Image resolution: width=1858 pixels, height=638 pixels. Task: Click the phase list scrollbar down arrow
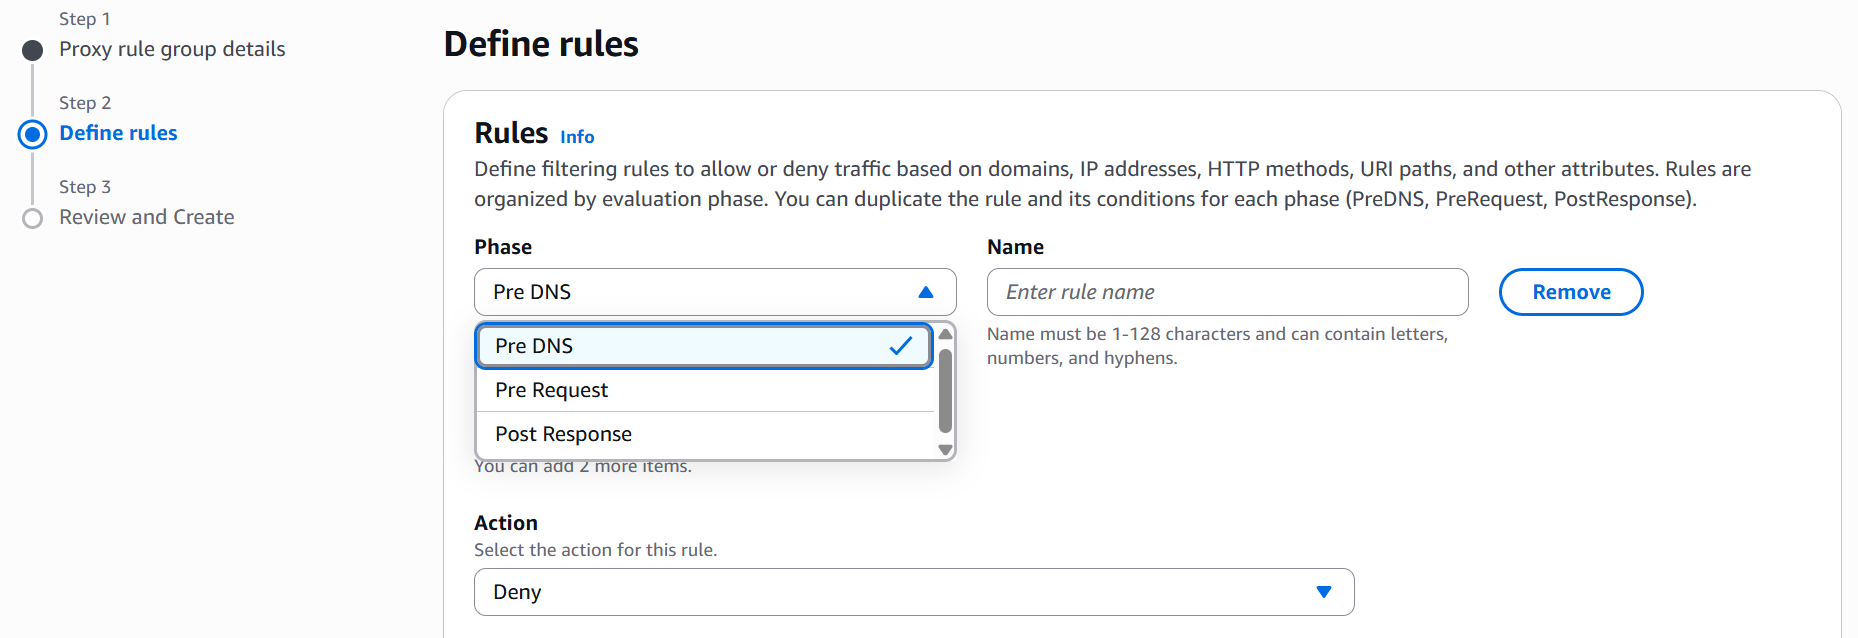[x=945, y=450]
